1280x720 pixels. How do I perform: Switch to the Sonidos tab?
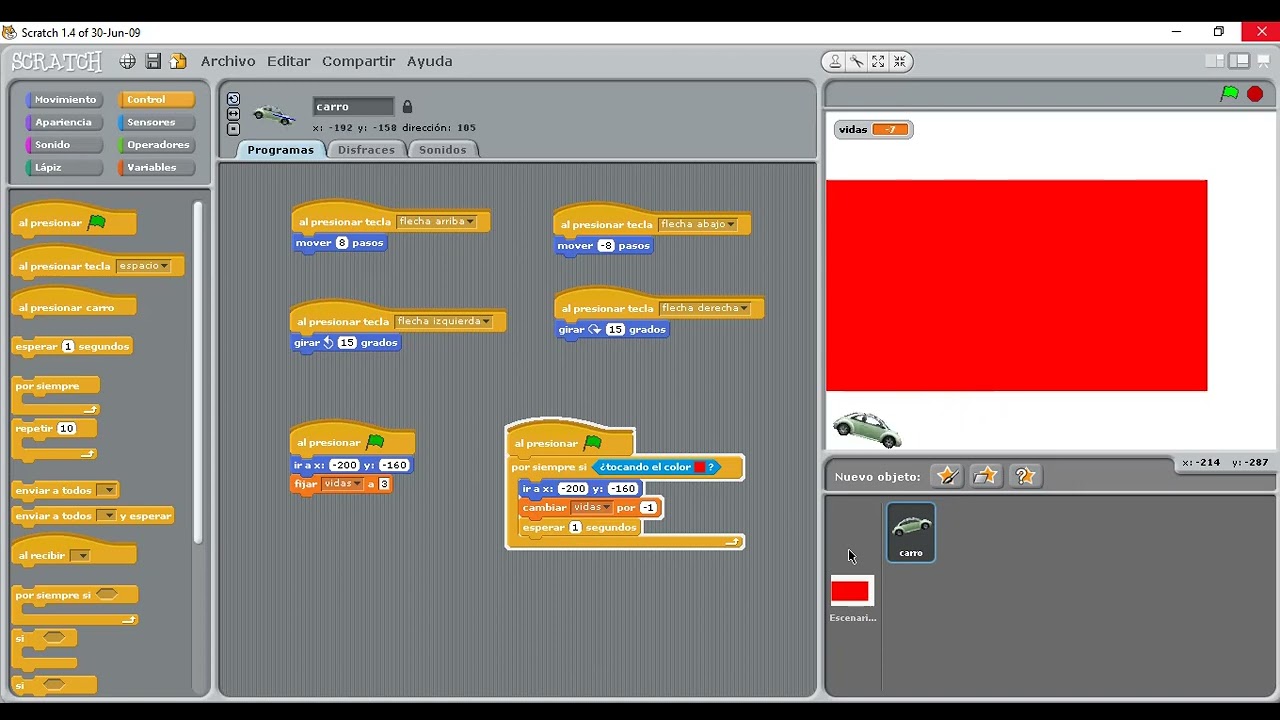pyautogui.click(x=442, y=150)
